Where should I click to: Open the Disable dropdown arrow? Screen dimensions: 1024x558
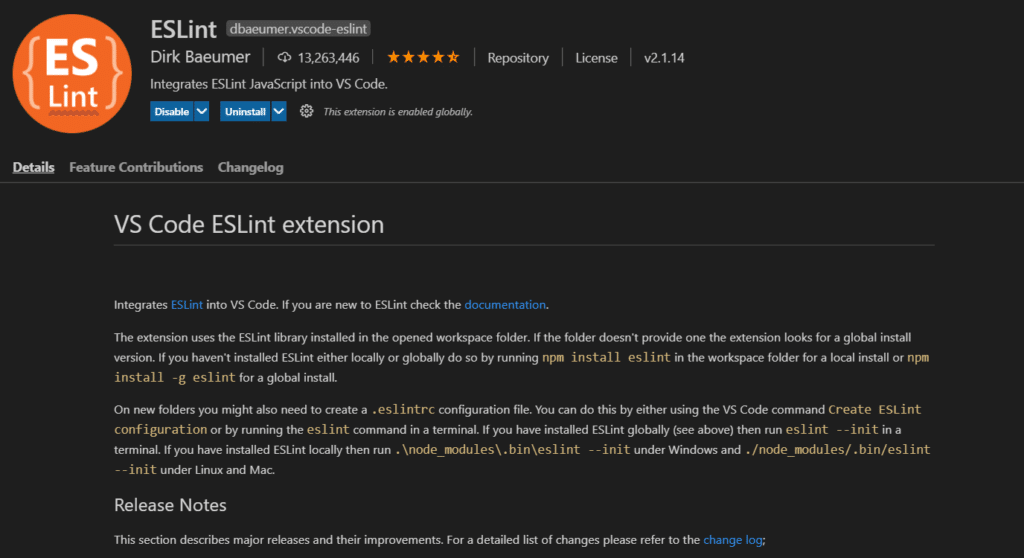pos(202,111)
